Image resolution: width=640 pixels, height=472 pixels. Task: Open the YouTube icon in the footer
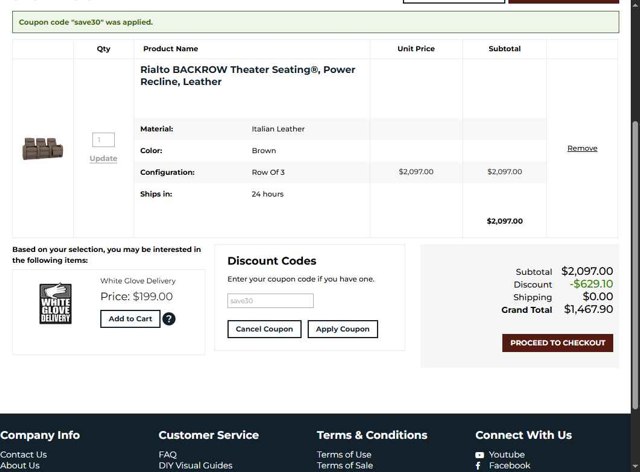click(x=480, y=455)
